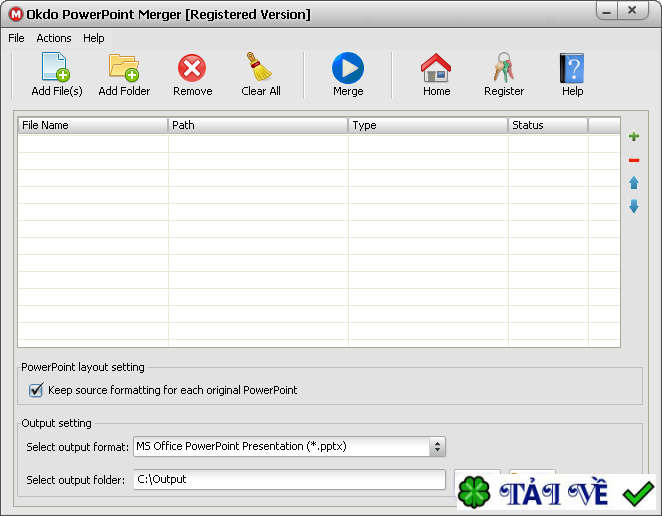Open the File menu
Viewport: 662px width, 516px height.
[x=16, y=38]
